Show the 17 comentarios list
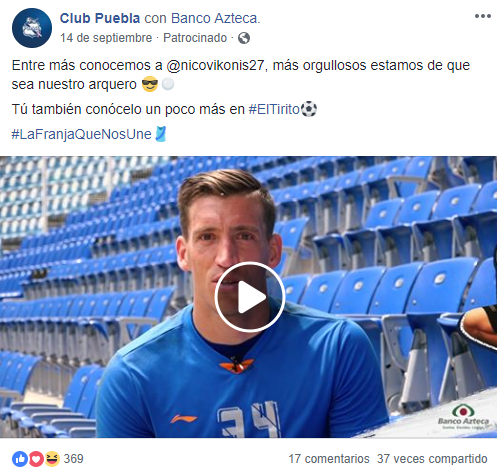This screenshot has height=473, width=497. click(329, 459)
